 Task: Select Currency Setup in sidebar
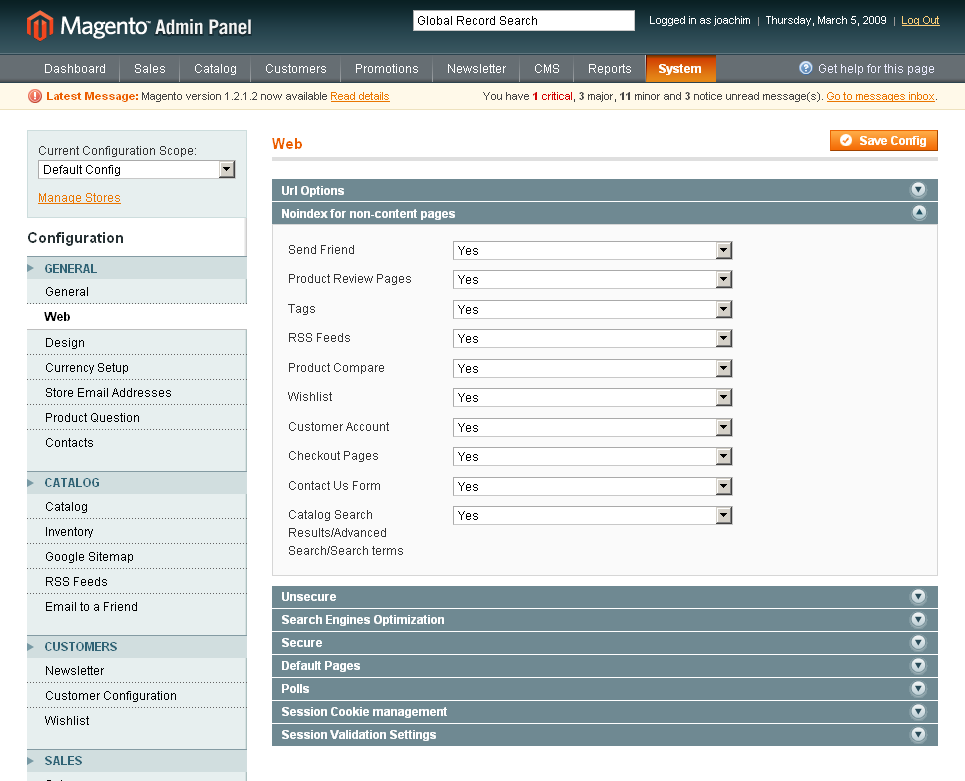(x=137, y=367)
